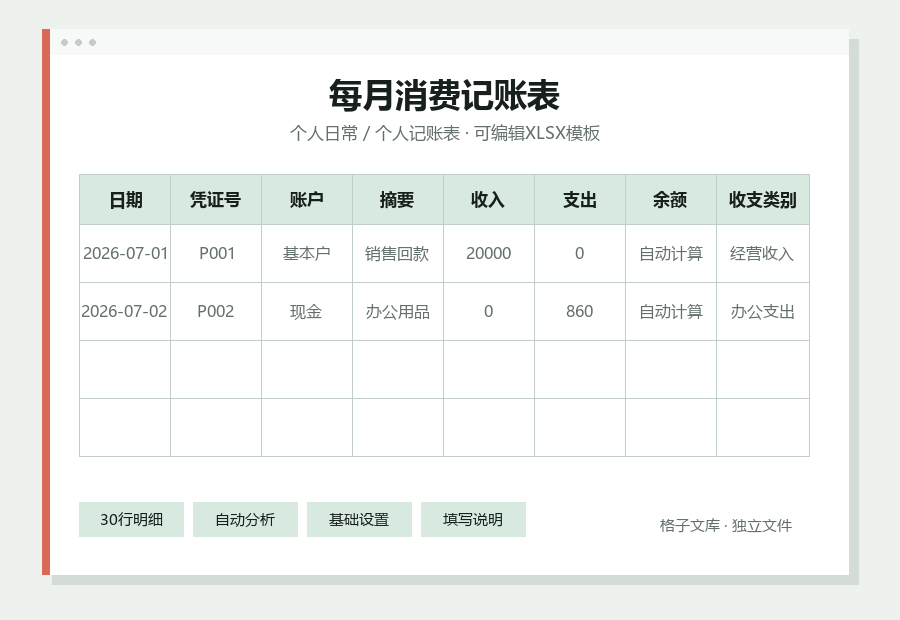This screenshot has height=620, width=900.
Task: Click the 基本户 account cell
Action: click(307, 254)
